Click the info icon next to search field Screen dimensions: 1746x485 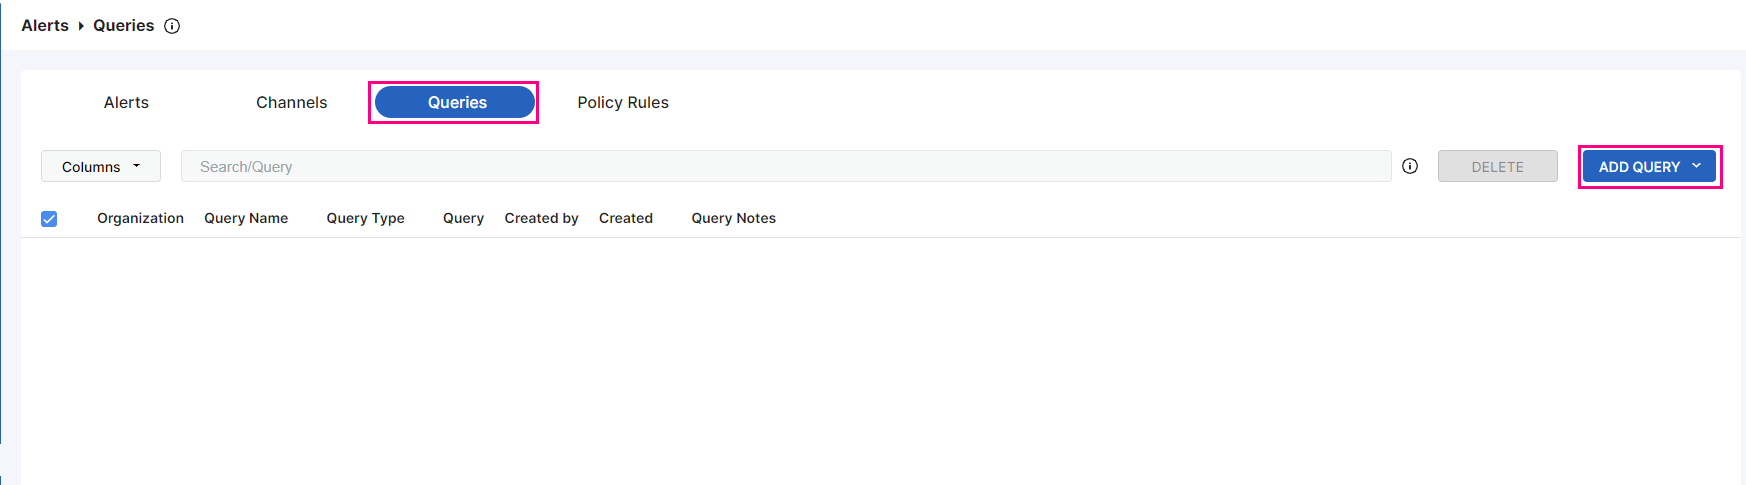pos(1410,166)
